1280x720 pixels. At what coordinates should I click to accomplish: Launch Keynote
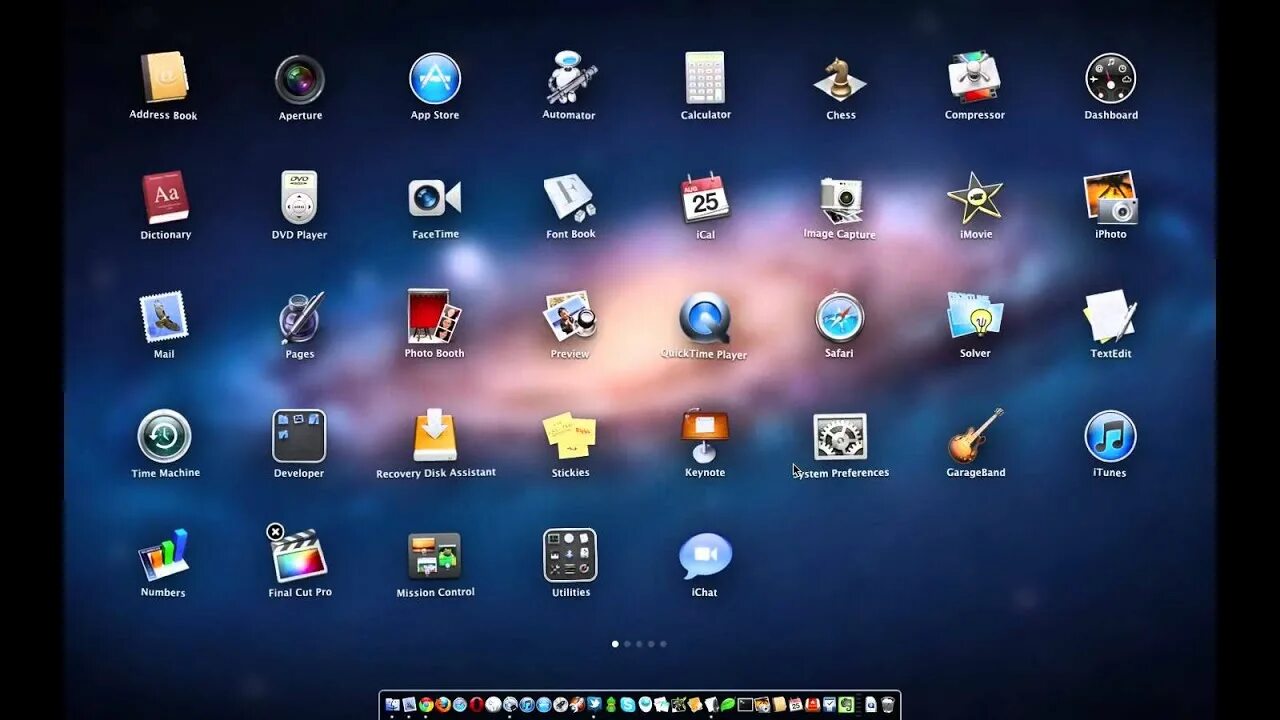click(705, 436)
